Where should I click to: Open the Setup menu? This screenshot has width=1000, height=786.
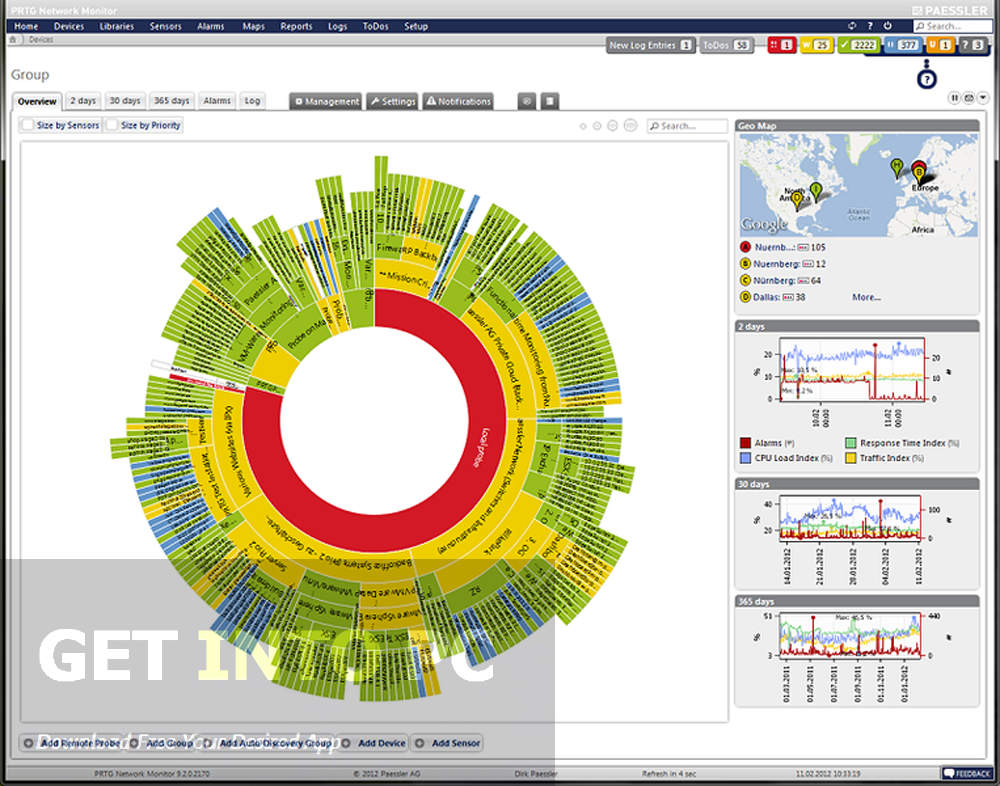point(416,26)
